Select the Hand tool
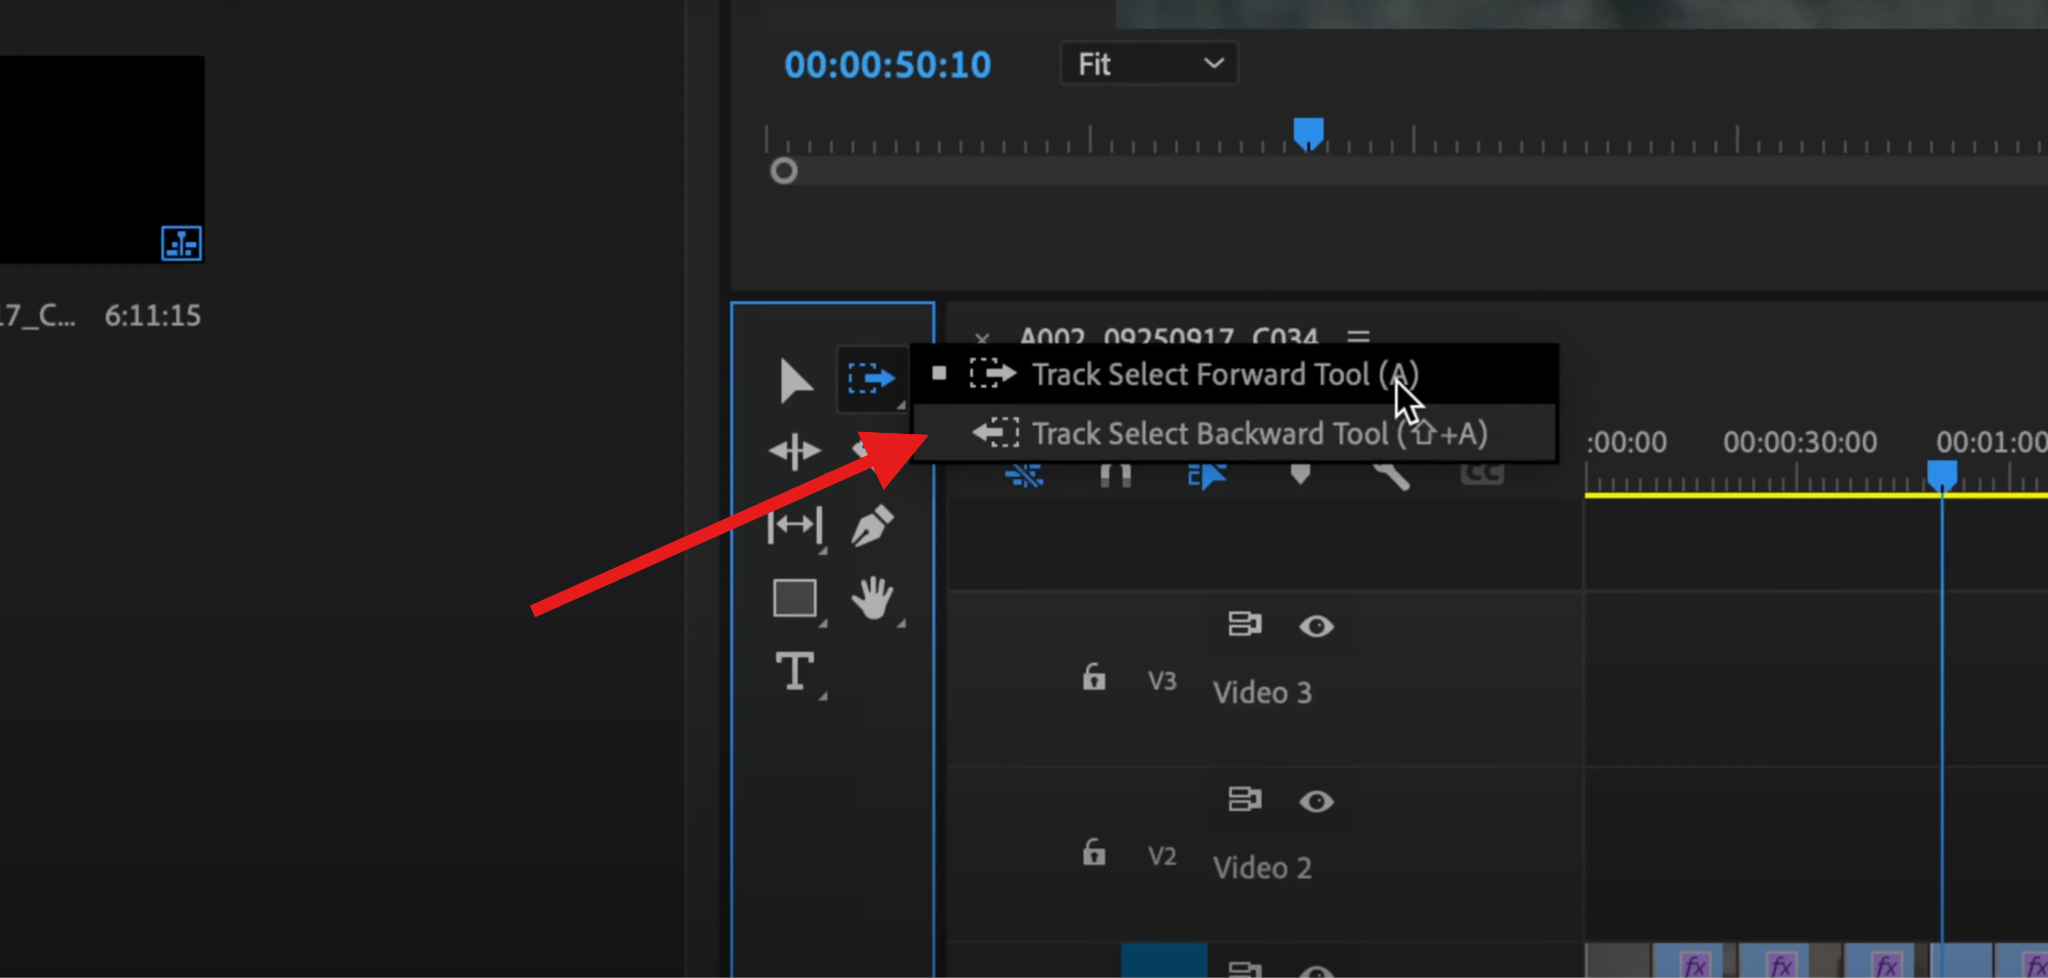Image resolution: width=2048 pixels, height=978 pixels. tap(874, 600)
